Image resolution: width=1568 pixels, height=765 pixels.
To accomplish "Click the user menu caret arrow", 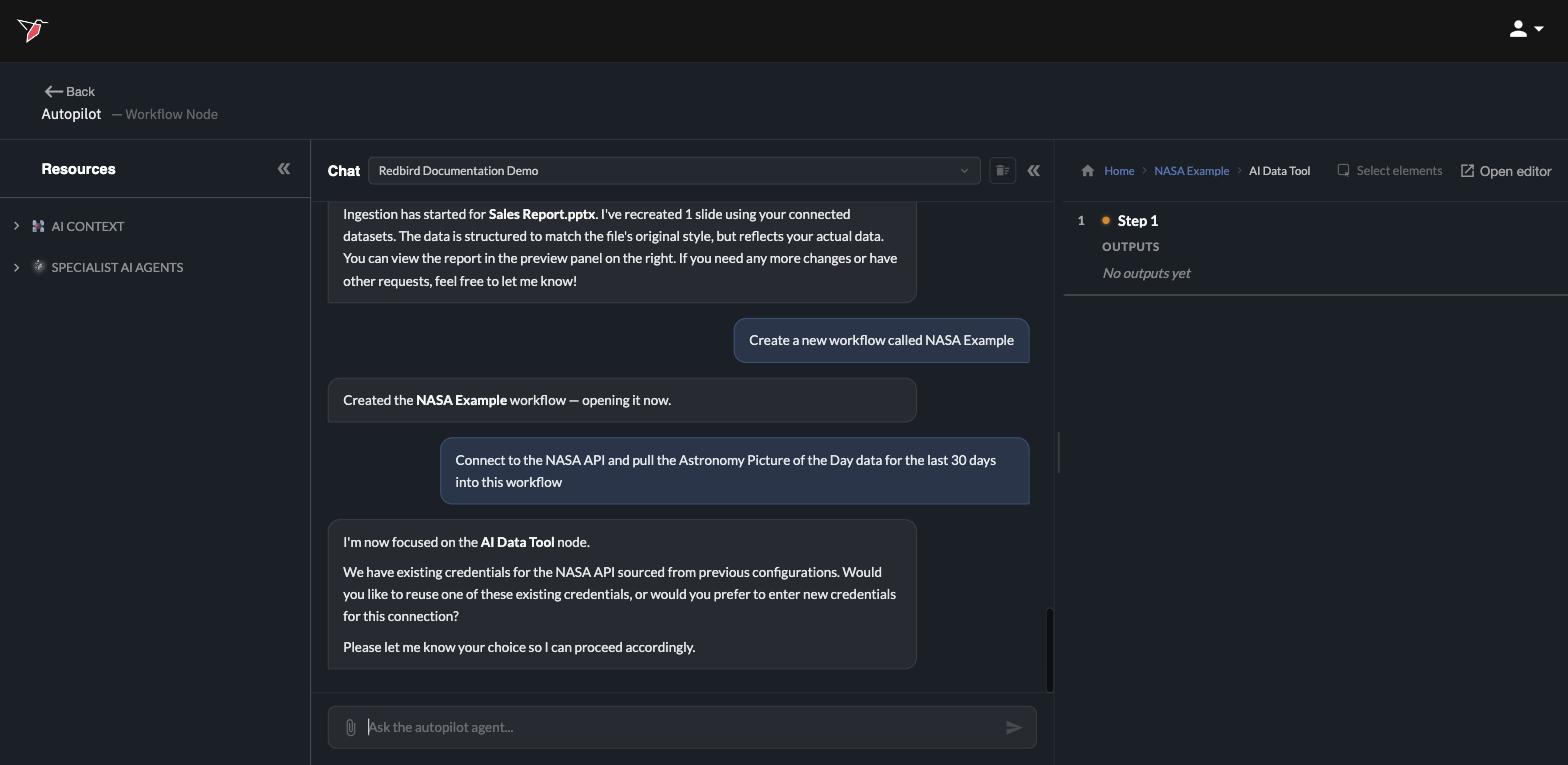I will [x=1539, y=29].
